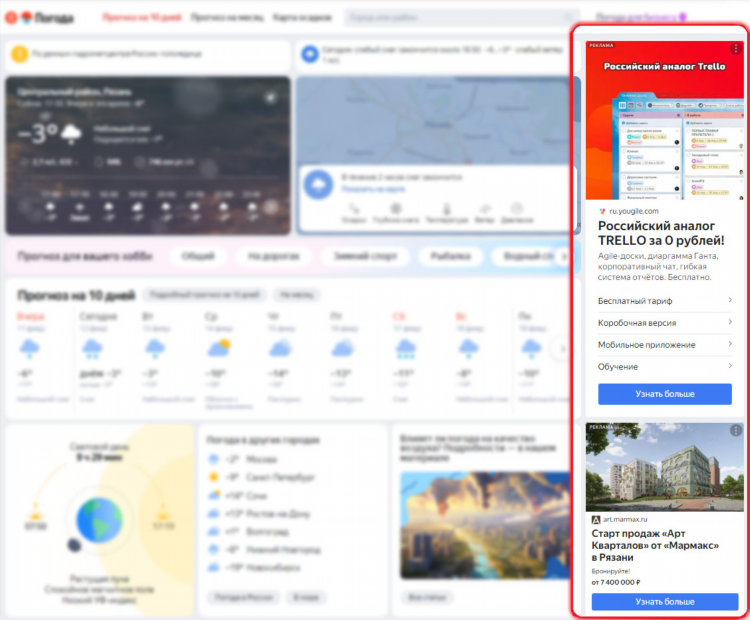Click the blue snow cloud icon in map card

pyautogui.click(x=318, y=184)
